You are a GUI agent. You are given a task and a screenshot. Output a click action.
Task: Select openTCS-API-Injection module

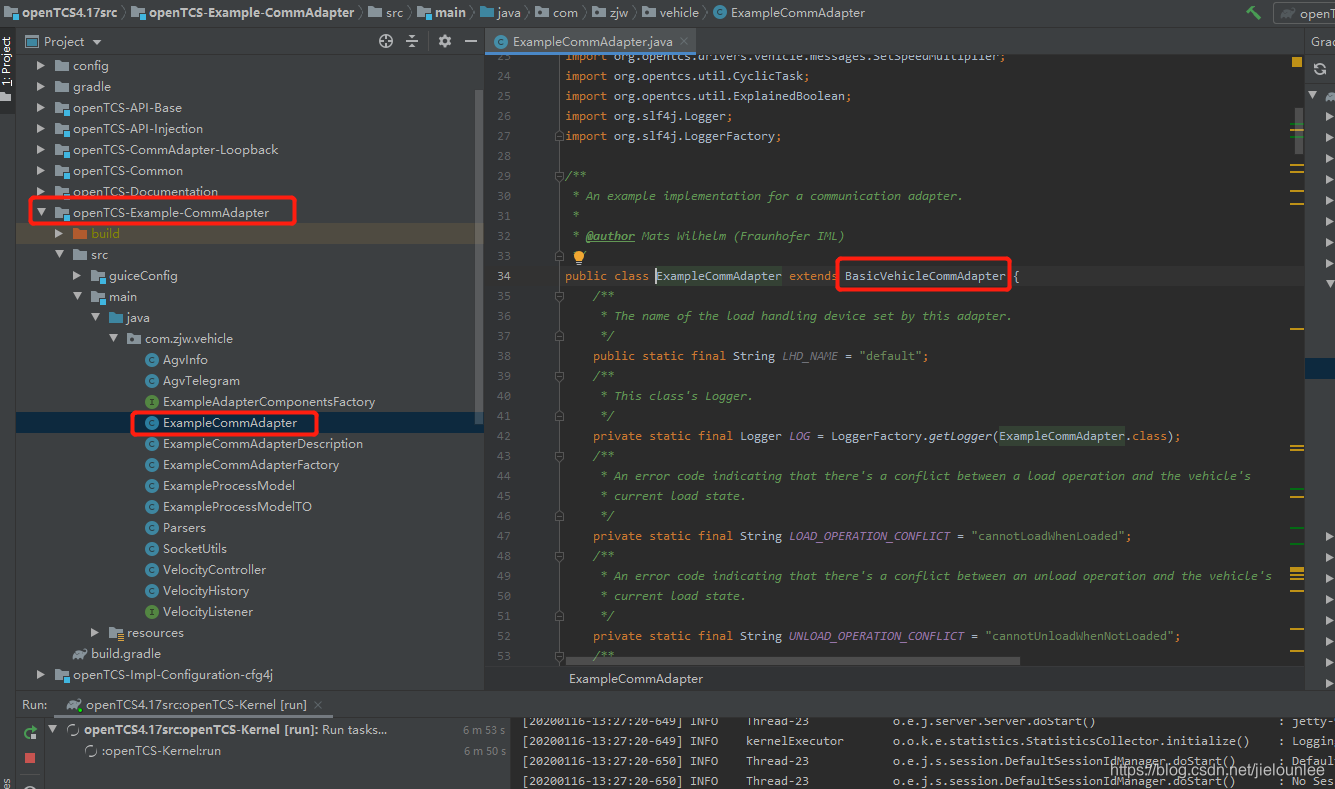(x=138, y=129)
